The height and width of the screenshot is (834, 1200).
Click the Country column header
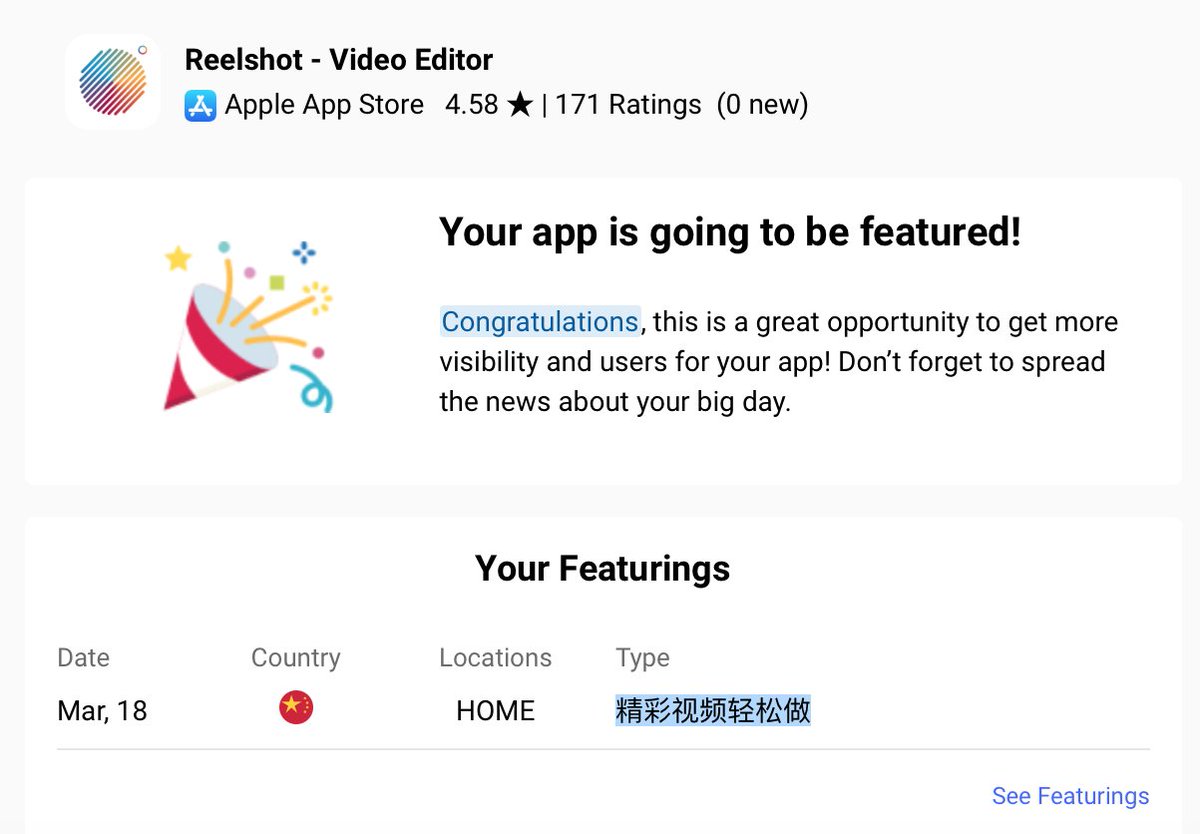[x=296, y=658]
